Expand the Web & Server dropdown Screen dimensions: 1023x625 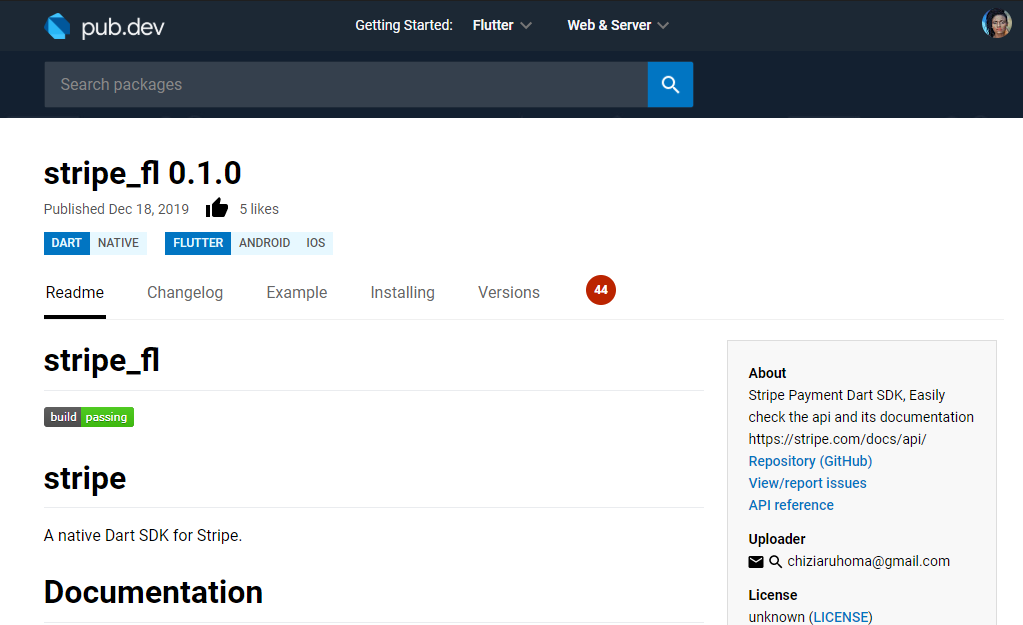tap(618, 25)
